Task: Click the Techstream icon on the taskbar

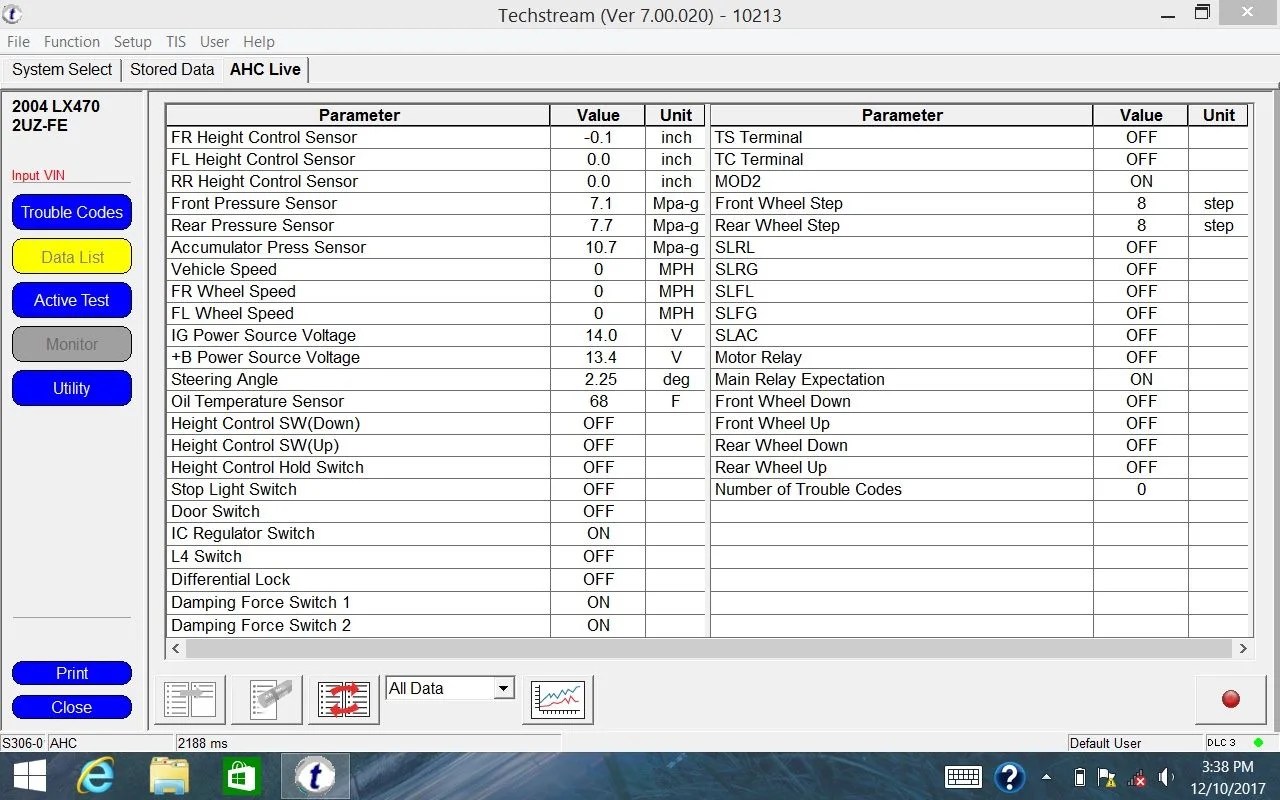Action: click(x=315, y=776)
